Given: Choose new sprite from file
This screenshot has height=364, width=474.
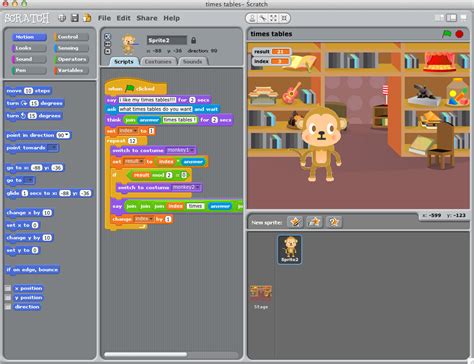Looking at the screenshot, I should point(314,222).
